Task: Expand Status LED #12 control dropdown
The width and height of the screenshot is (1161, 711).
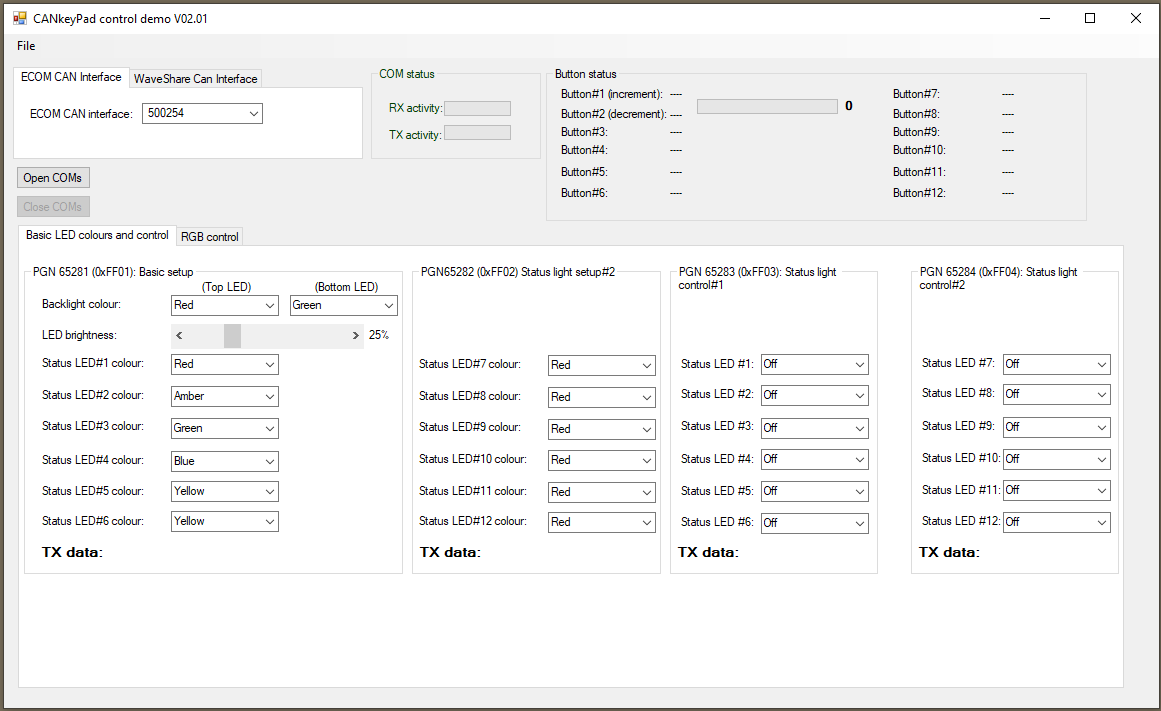Action: tap(1057, 522)
